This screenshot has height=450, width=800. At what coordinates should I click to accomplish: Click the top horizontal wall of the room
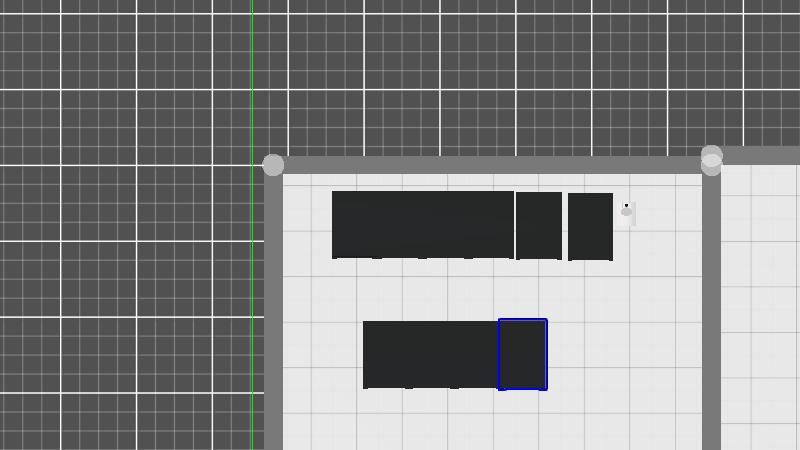[x=490, y=165]
